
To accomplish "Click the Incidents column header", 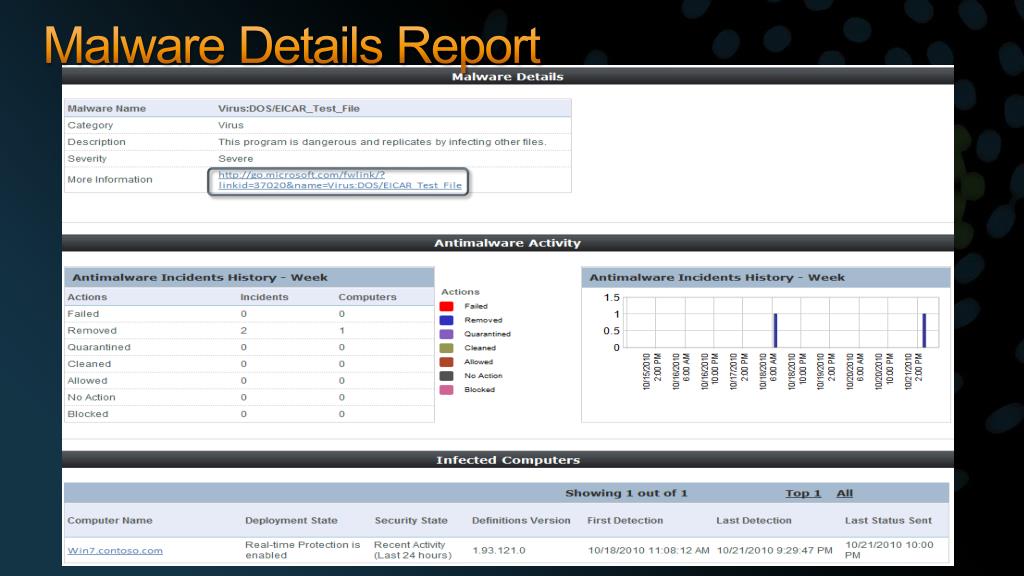I will 264,296.
